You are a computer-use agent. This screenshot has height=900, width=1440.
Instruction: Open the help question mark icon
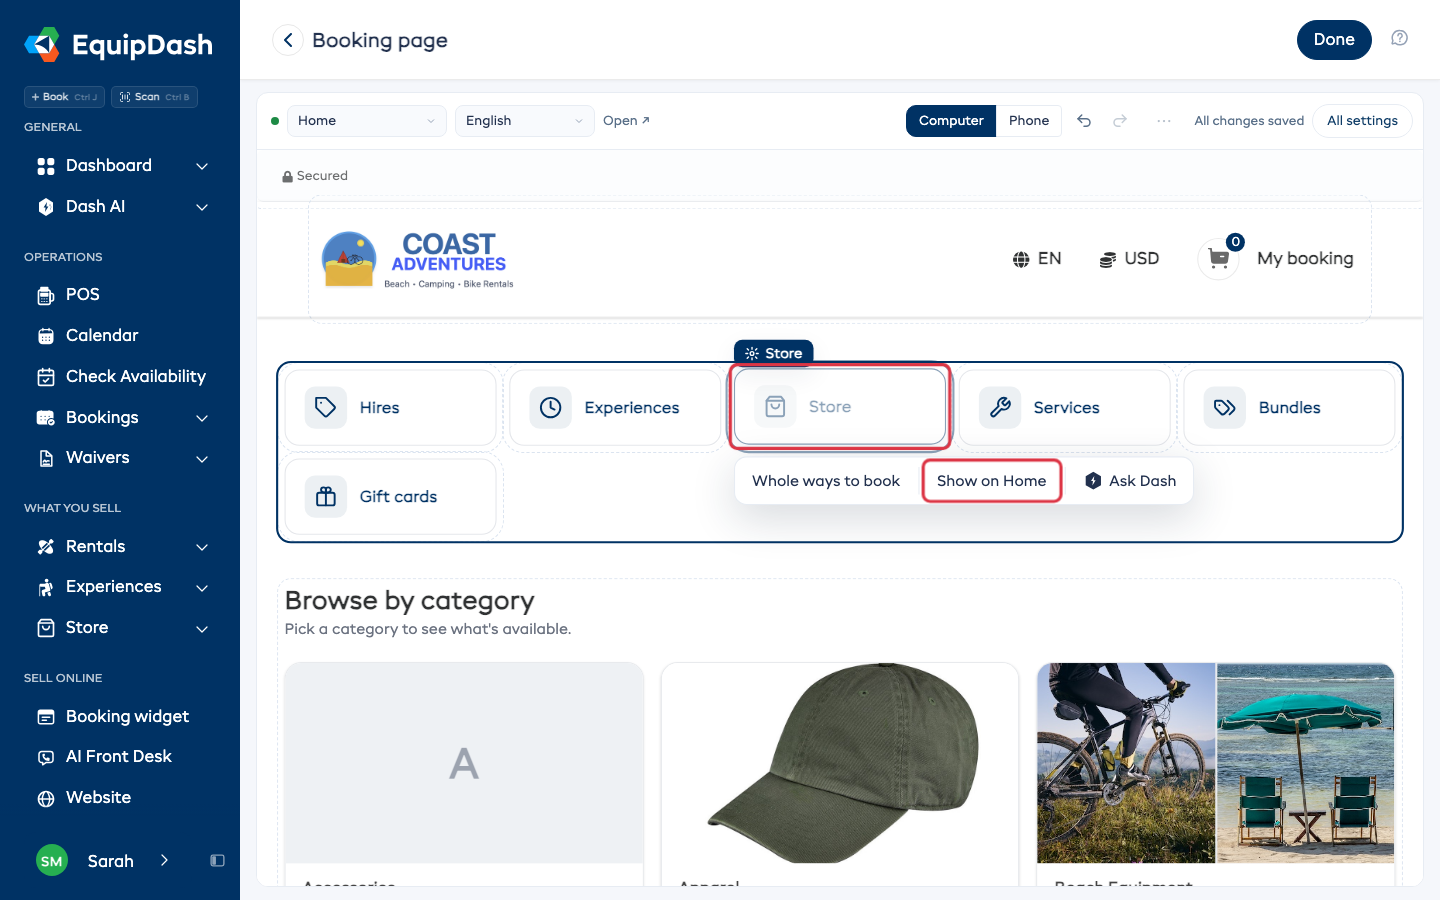tap(1399, 38)
